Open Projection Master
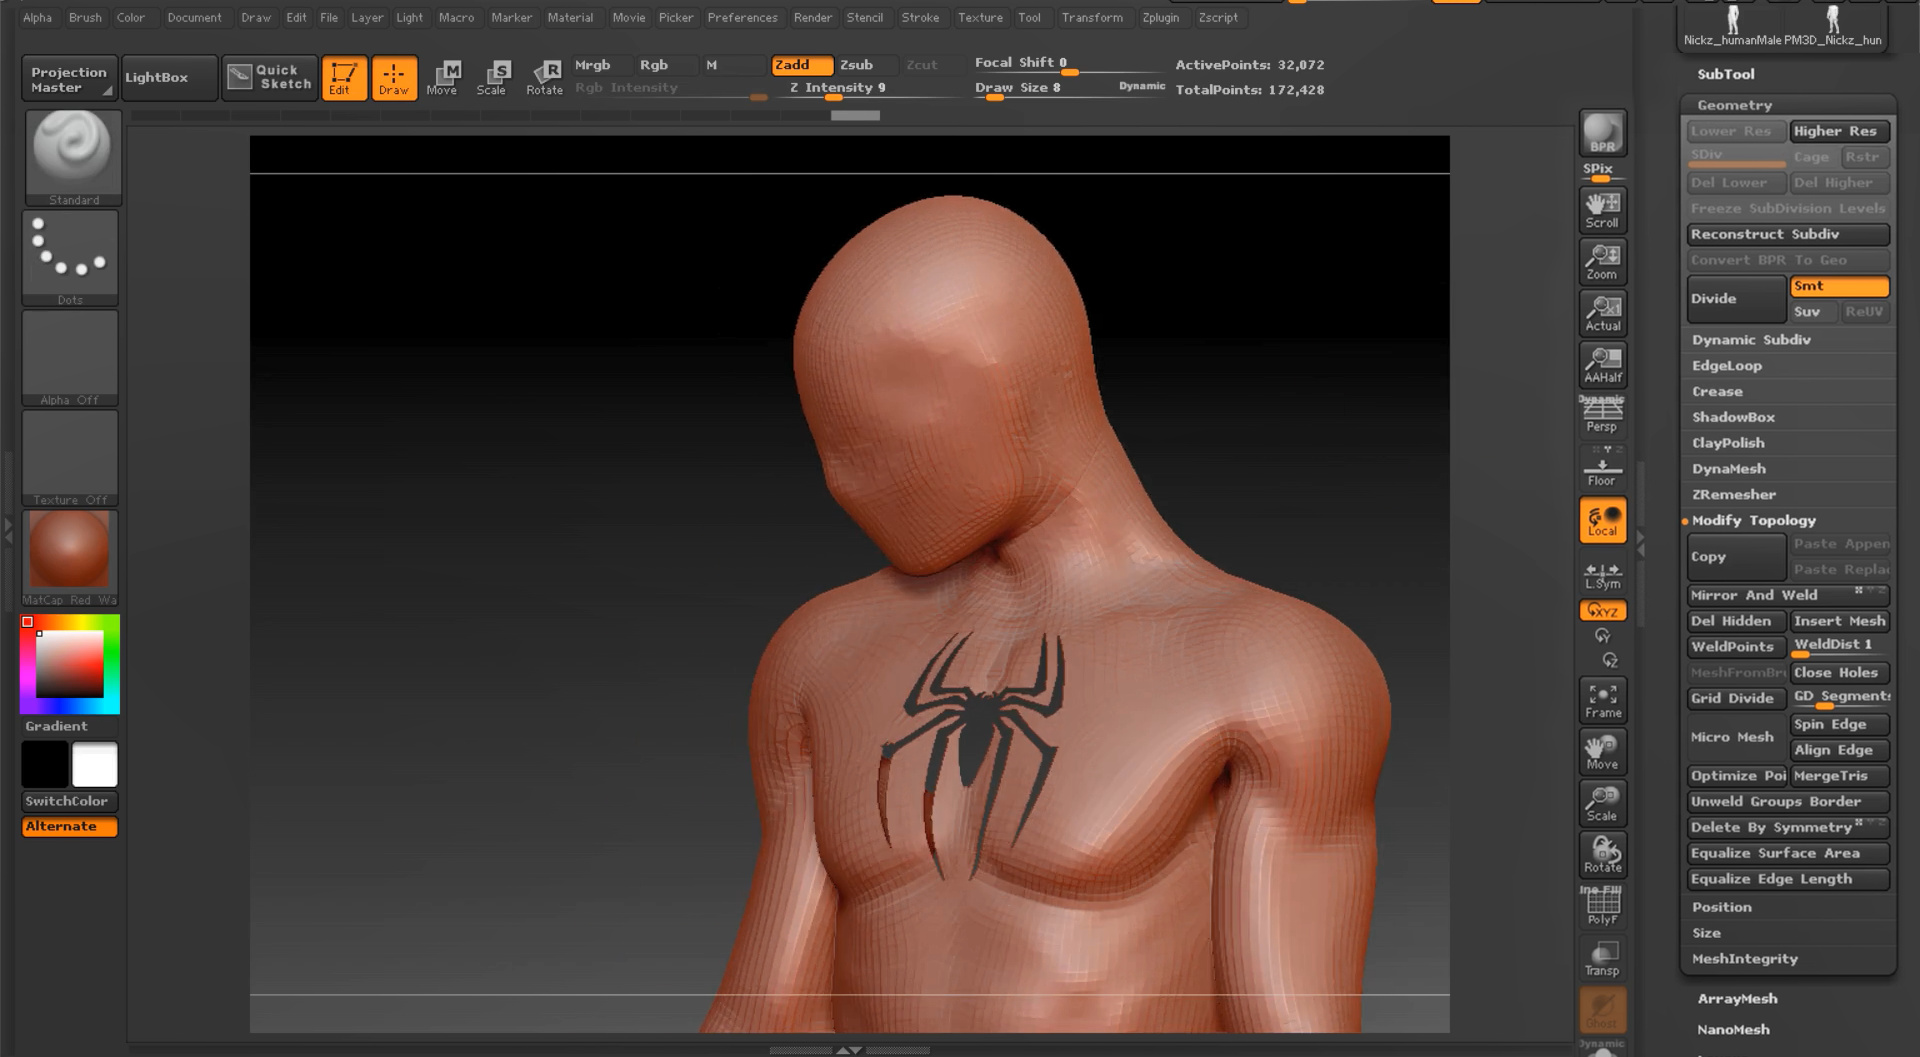This screenshot has height=1057, width=1920. pyautogui.click(x=69, y=78)
